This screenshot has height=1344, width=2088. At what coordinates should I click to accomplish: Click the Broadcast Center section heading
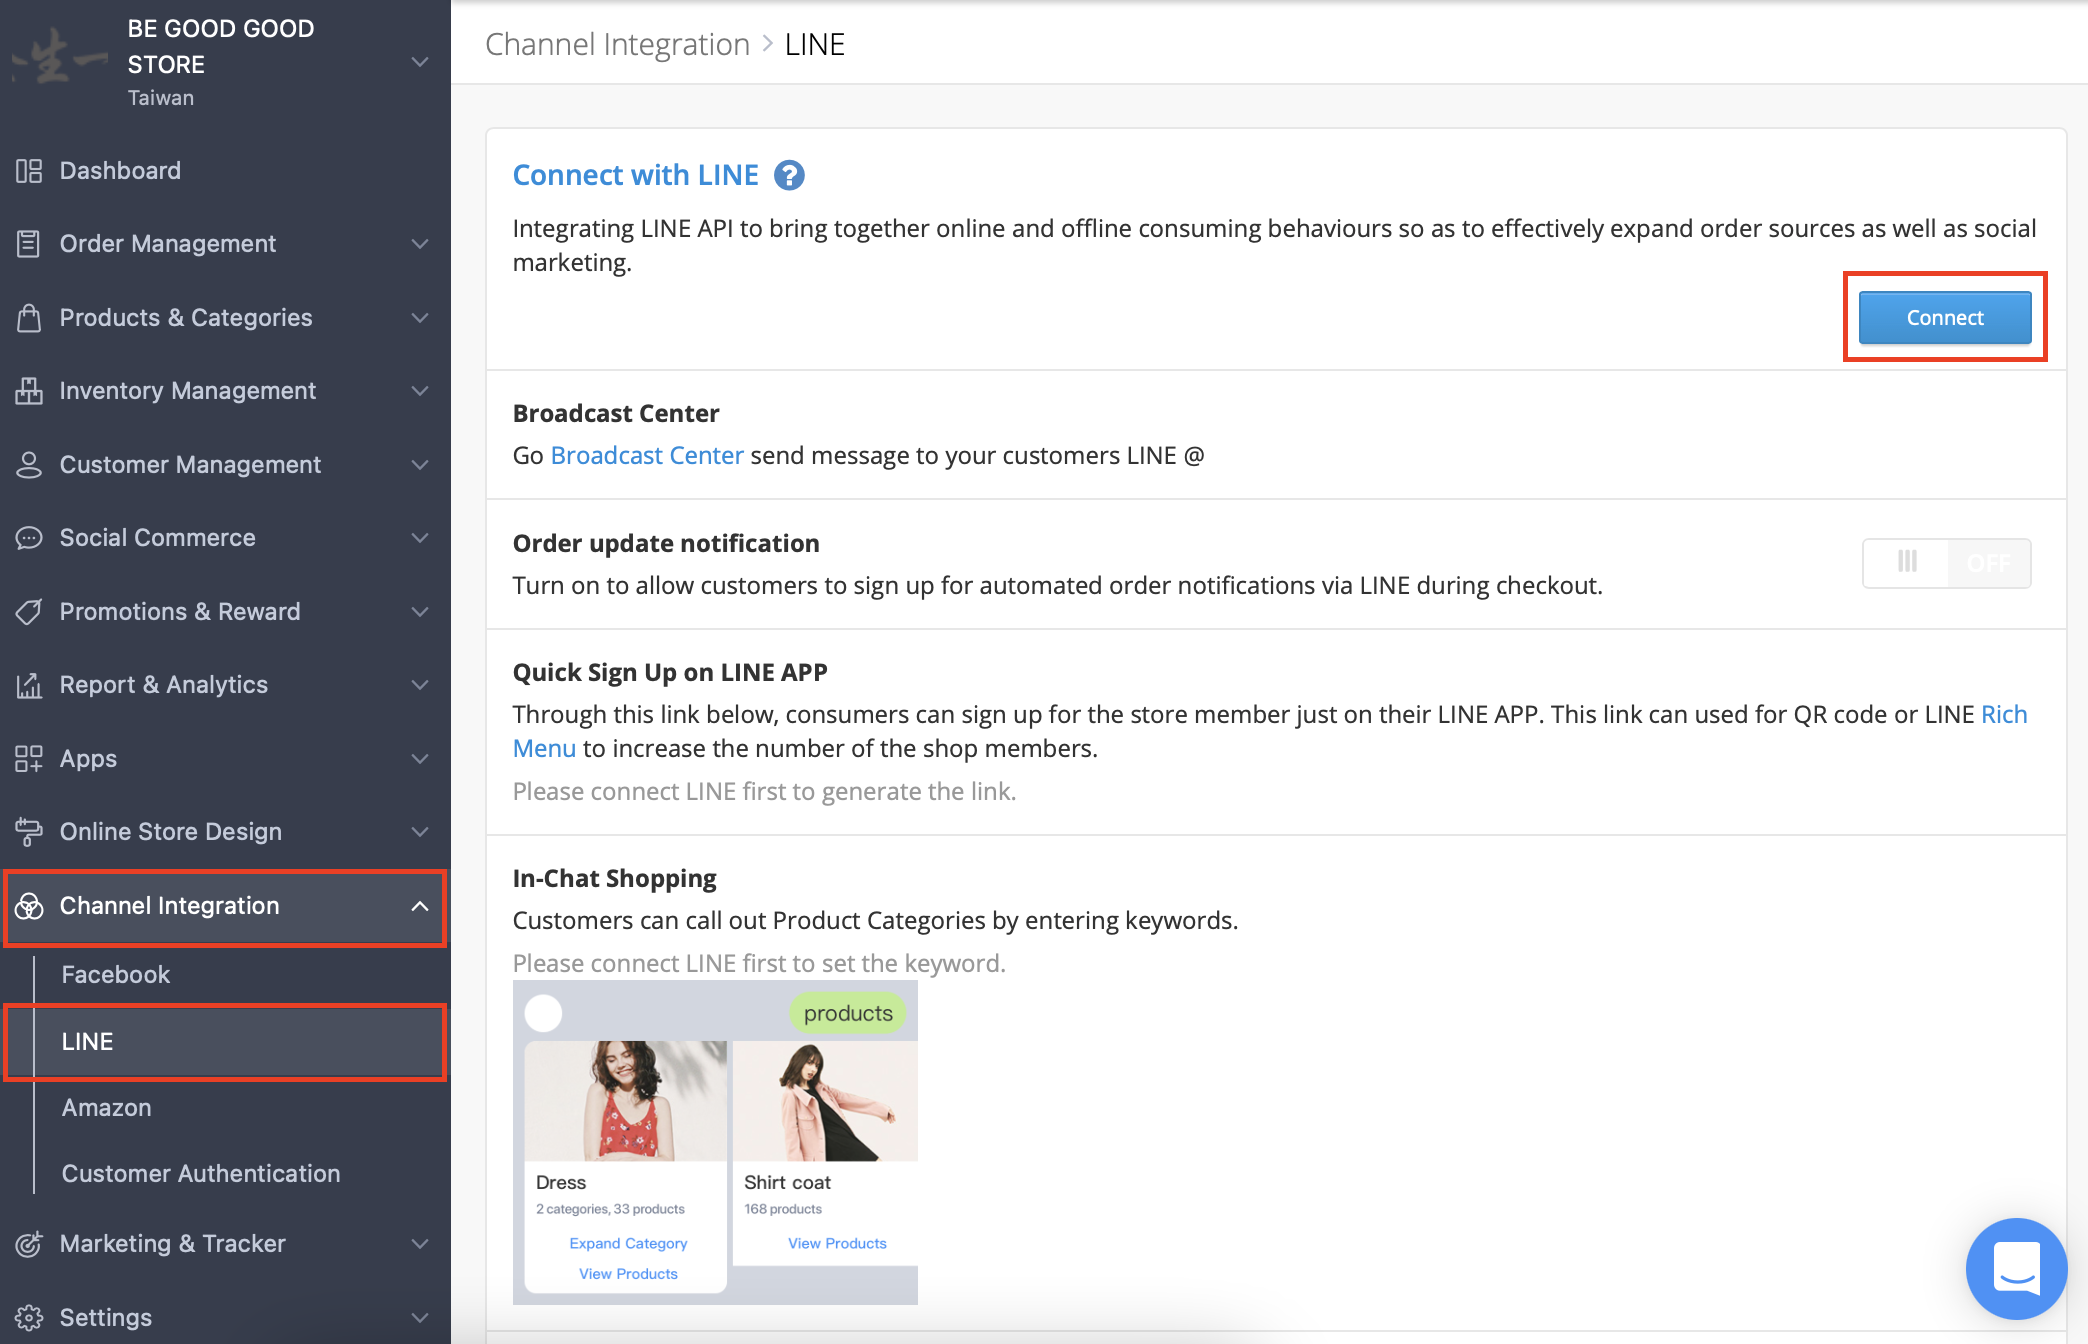tap(616, 414)
